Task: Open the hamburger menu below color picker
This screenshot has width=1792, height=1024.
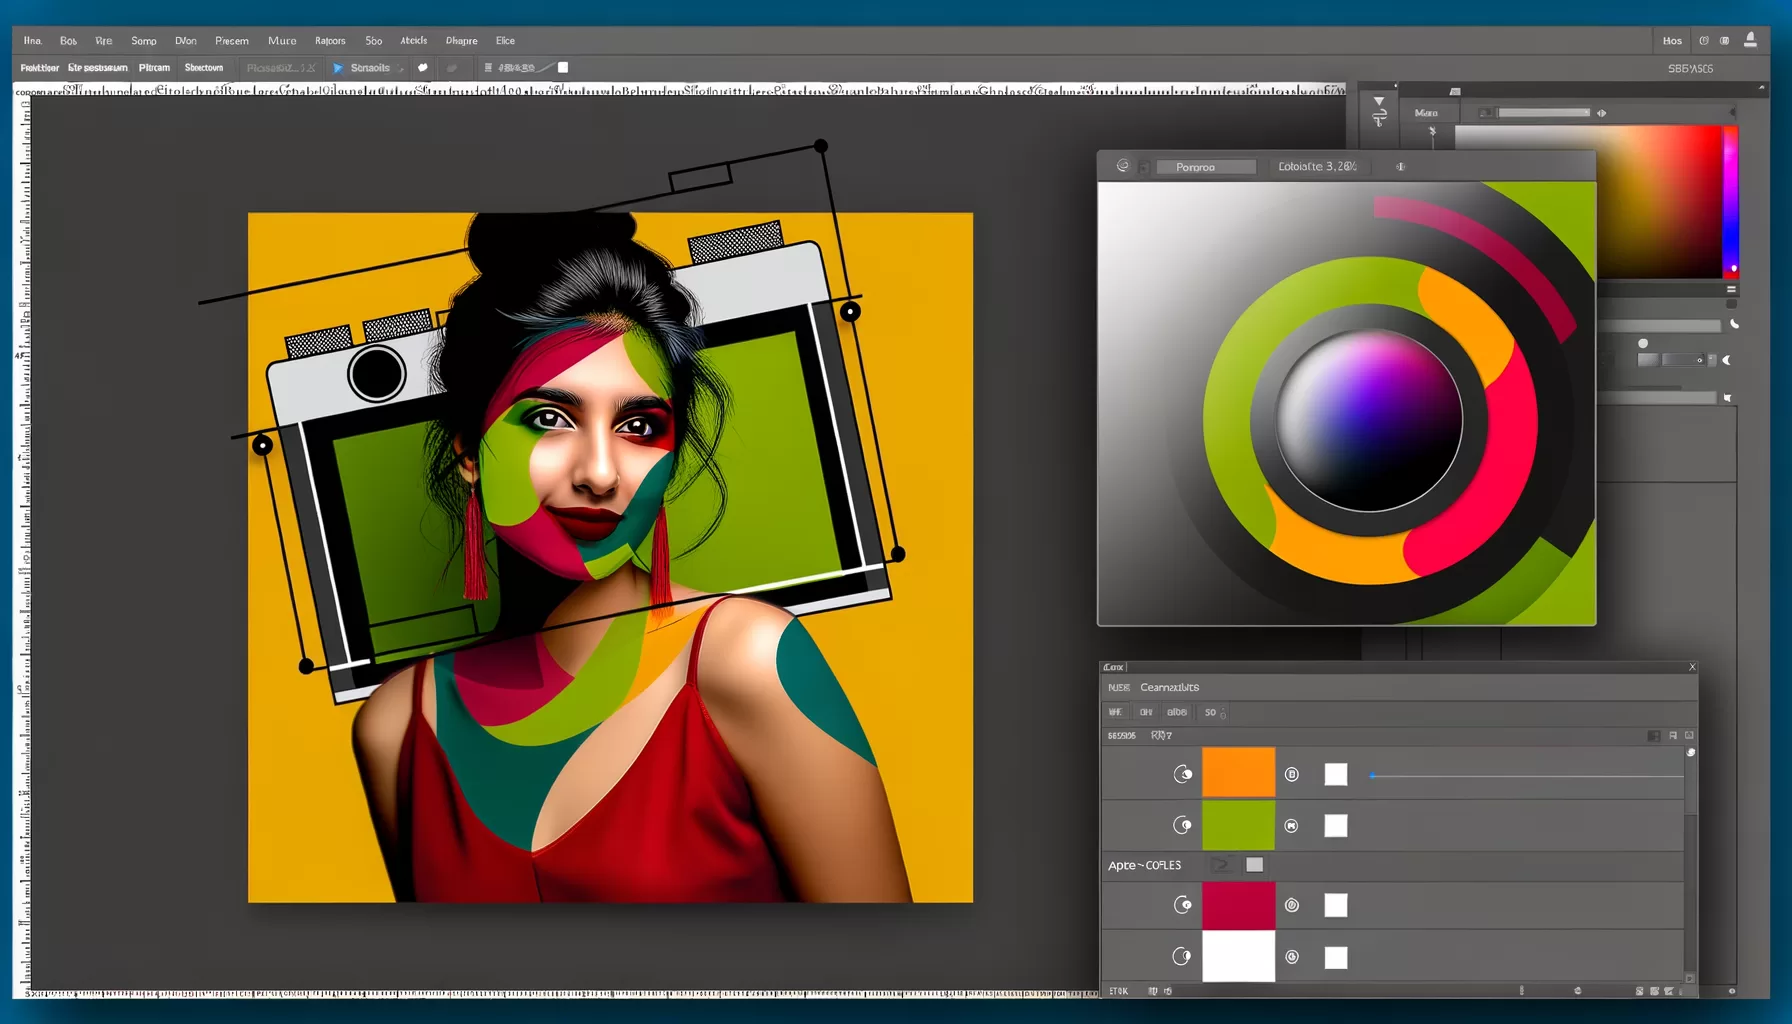Action: click(x=1731, y=290)
